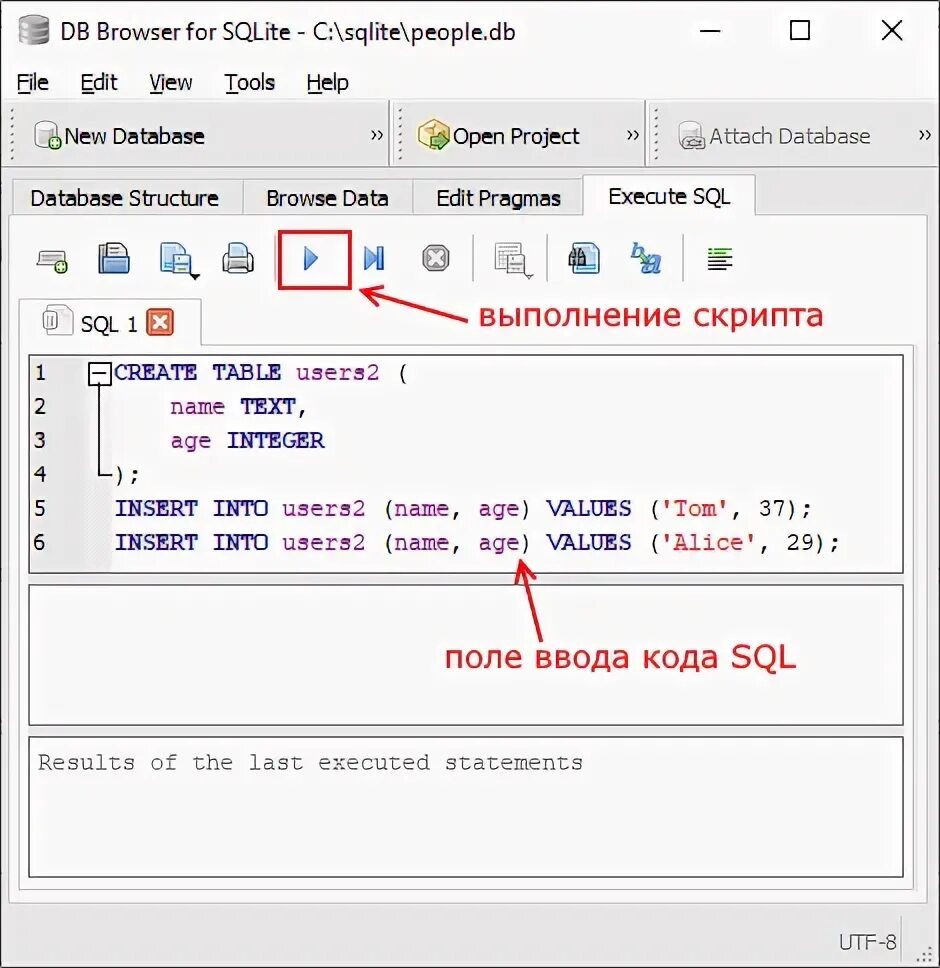The width and height of the screenshot is (940, 968).
Task: Click line number 5 in editor margin
Action: tap(40, 508)
